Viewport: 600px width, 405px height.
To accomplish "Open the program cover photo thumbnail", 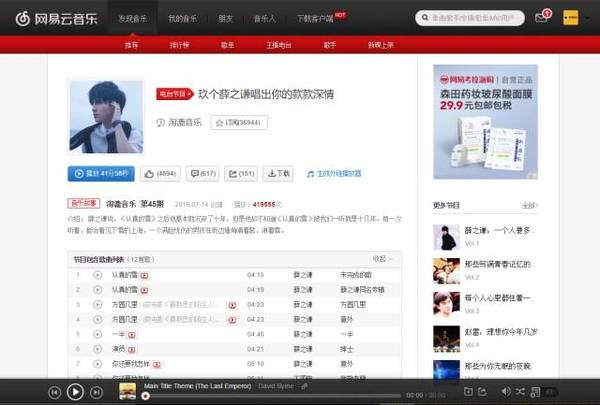I will point(106,116).
